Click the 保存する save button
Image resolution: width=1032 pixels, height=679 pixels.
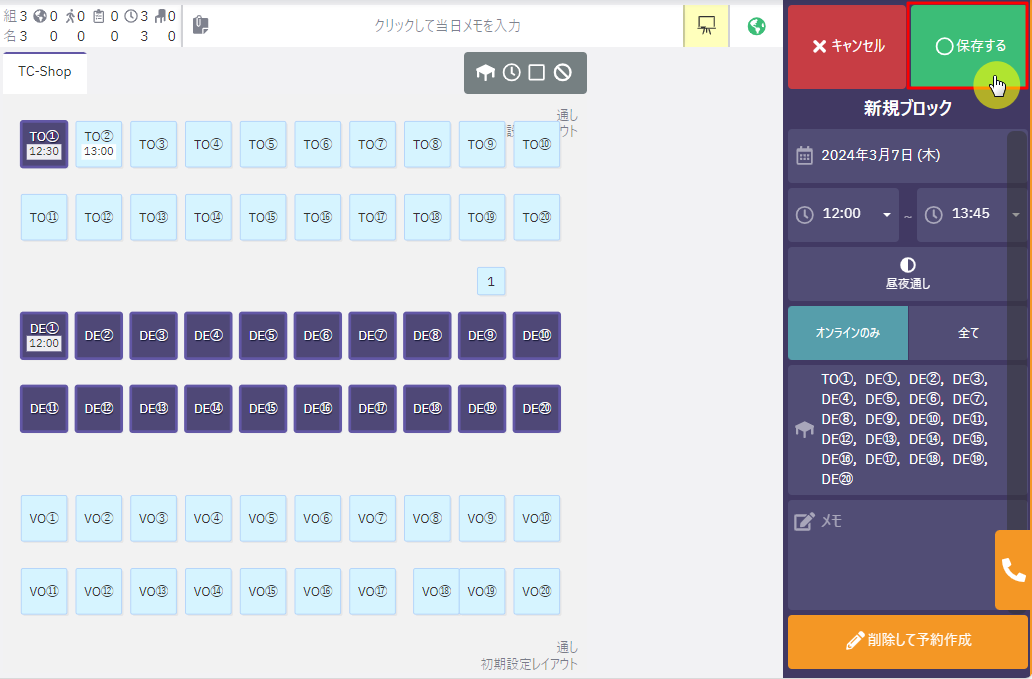coord(969,46)
